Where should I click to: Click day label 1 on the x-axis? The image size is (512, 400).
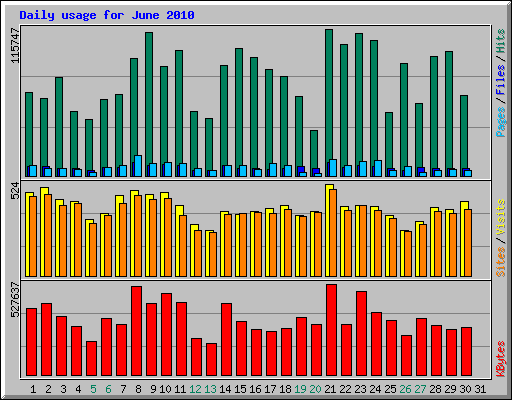point(33,389)
